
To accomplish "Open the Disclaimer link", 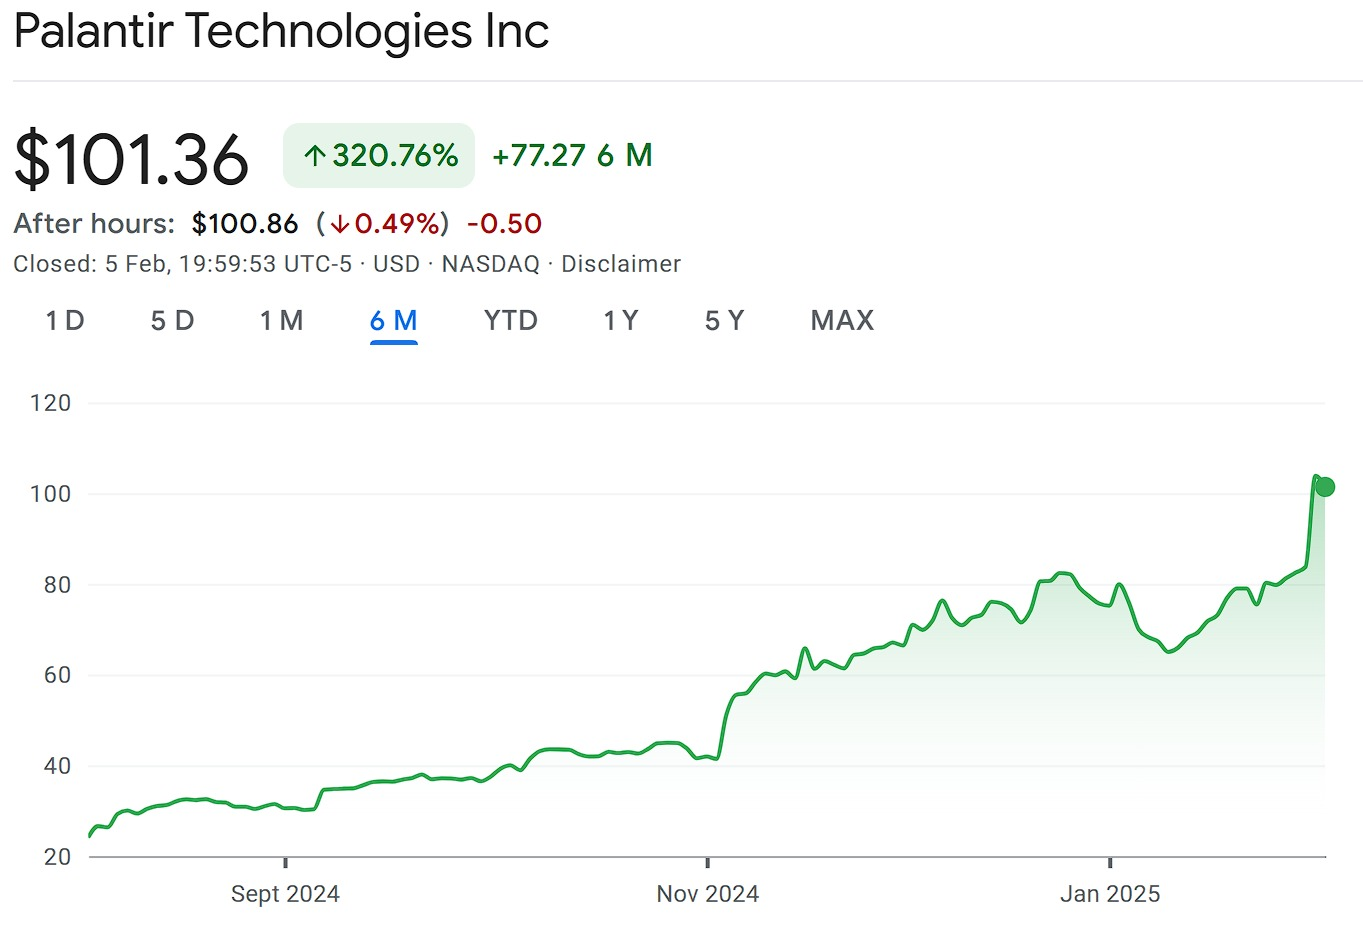I will pos(621,264).
